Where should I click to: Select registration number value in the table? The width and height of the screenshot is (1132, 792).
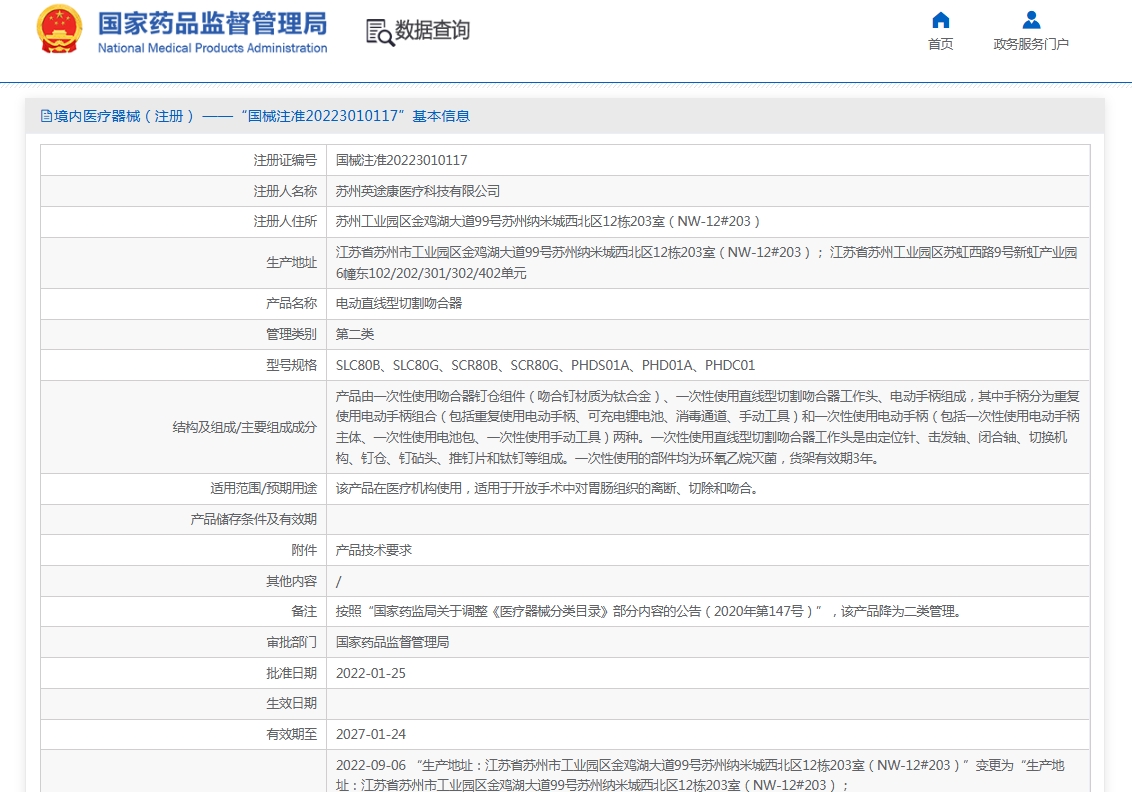click(401, 160)
